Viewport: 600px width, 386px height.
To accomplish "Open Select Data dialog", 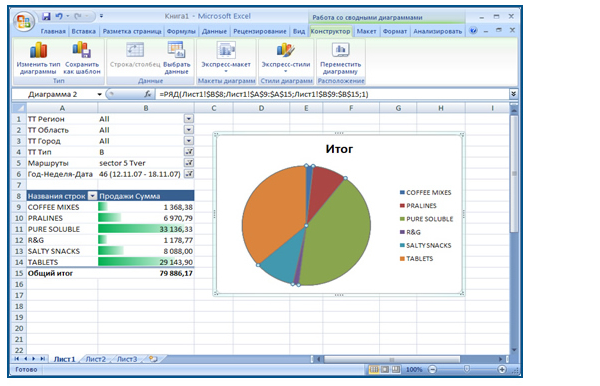I will point(176,58).
